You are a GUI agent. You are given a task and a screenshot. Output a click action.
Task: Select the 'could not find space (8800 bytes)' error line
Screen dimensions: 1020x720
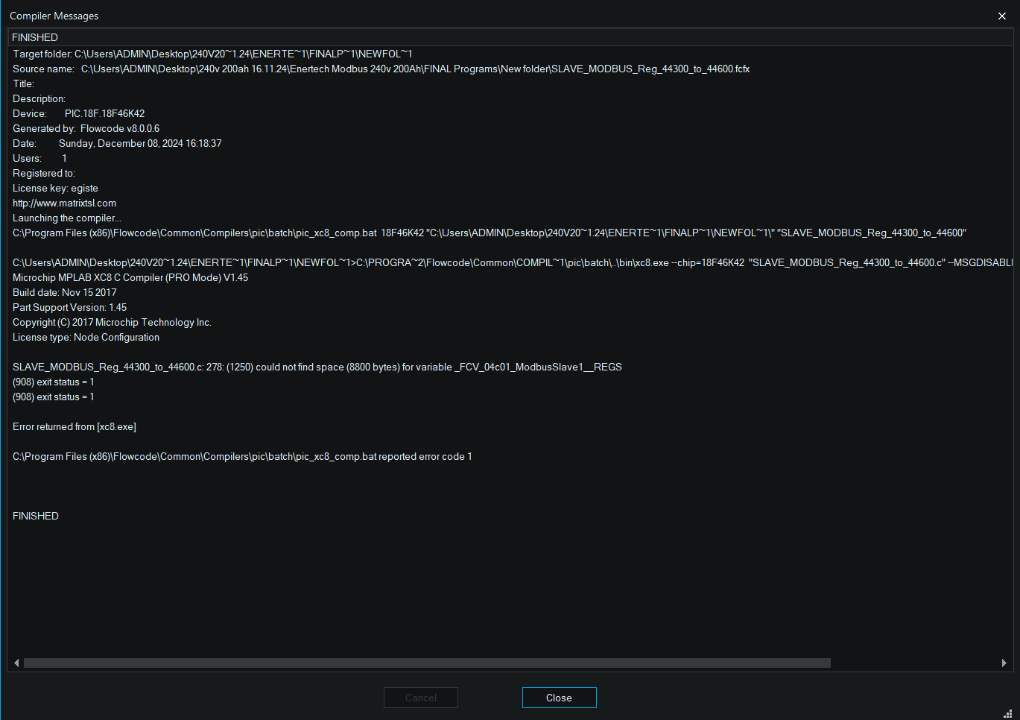click(317, 367)
